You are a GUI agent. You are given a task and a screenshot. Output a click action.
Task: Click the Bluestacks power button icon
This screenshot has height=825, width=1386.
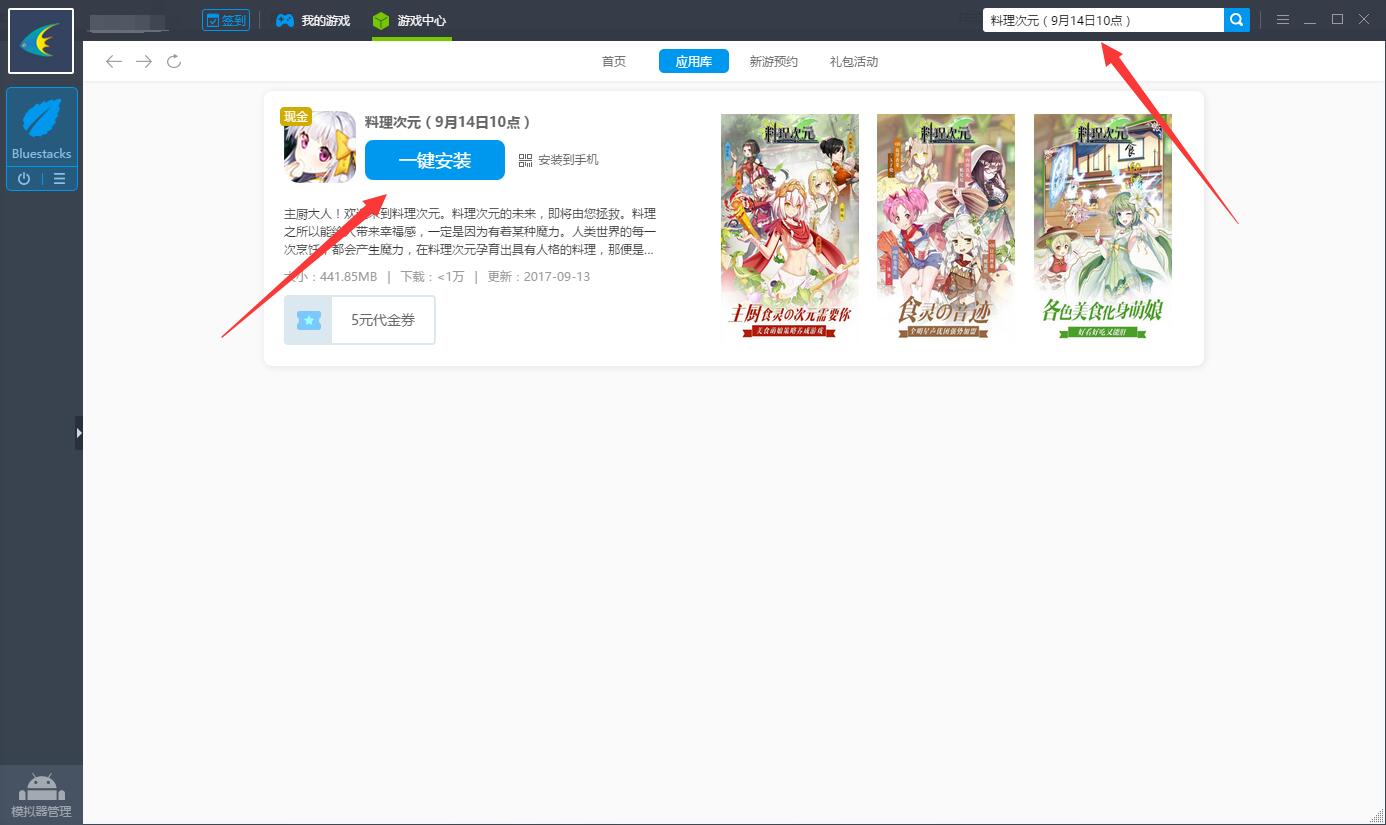(24, 179)
